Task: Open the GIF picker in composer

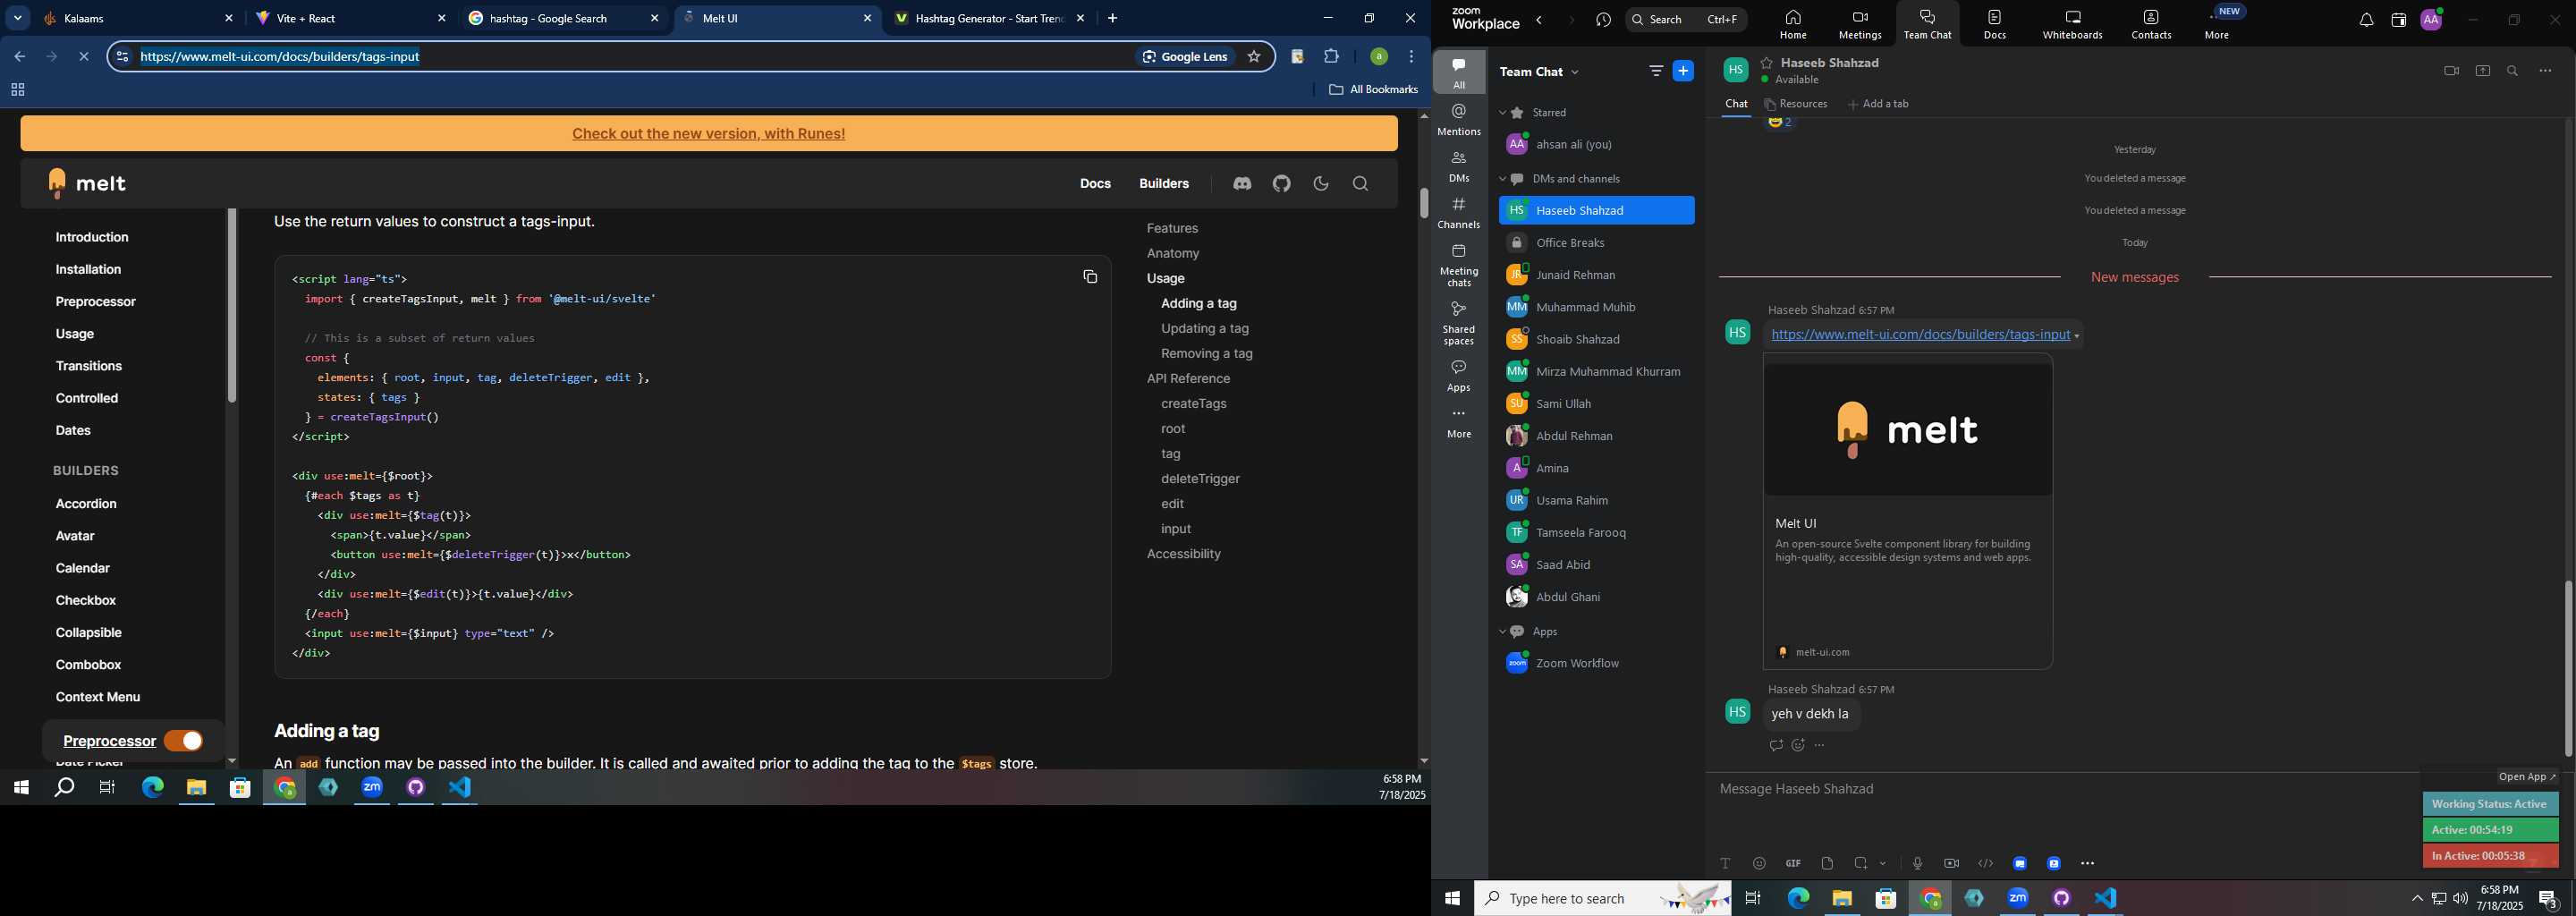Action: point(1793,863)
